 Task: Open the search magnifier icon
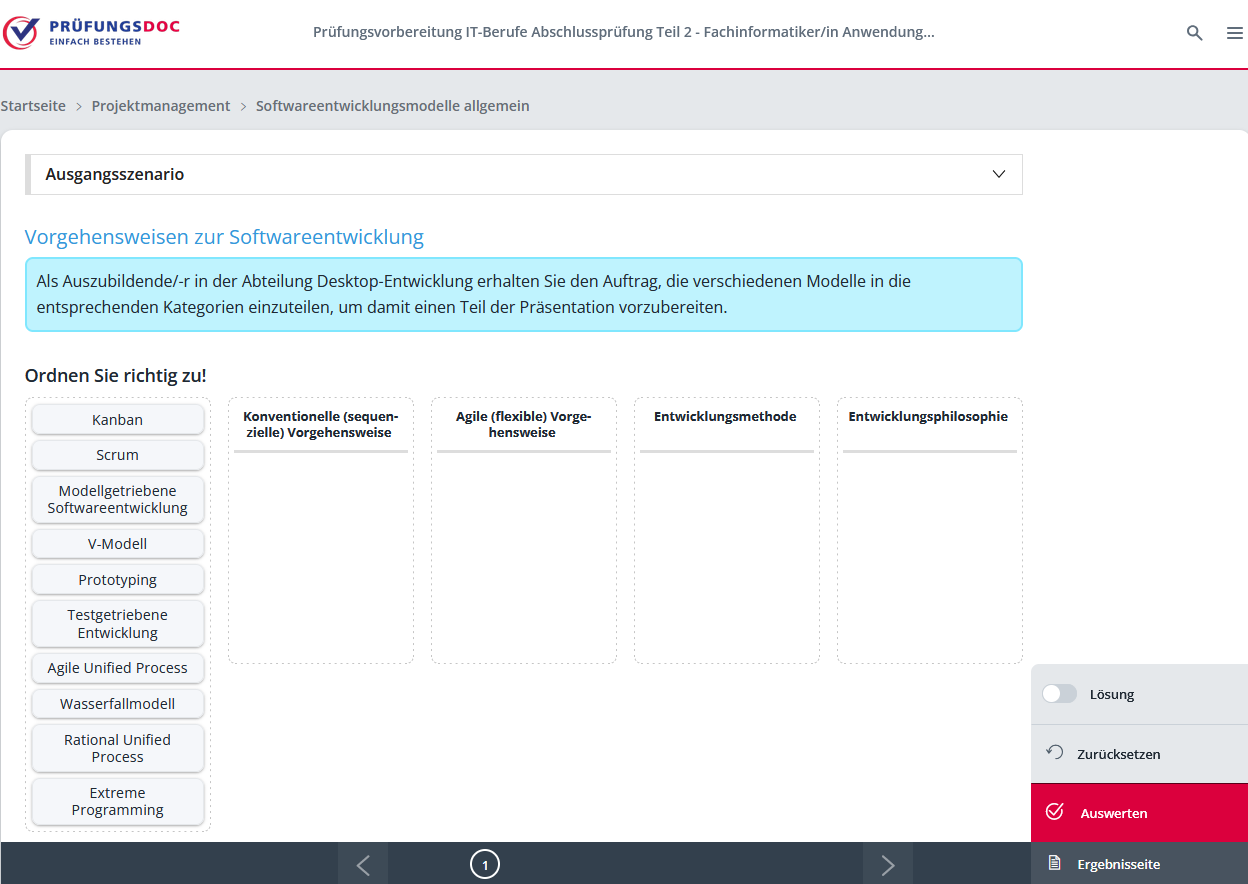tap(1194, 33)
